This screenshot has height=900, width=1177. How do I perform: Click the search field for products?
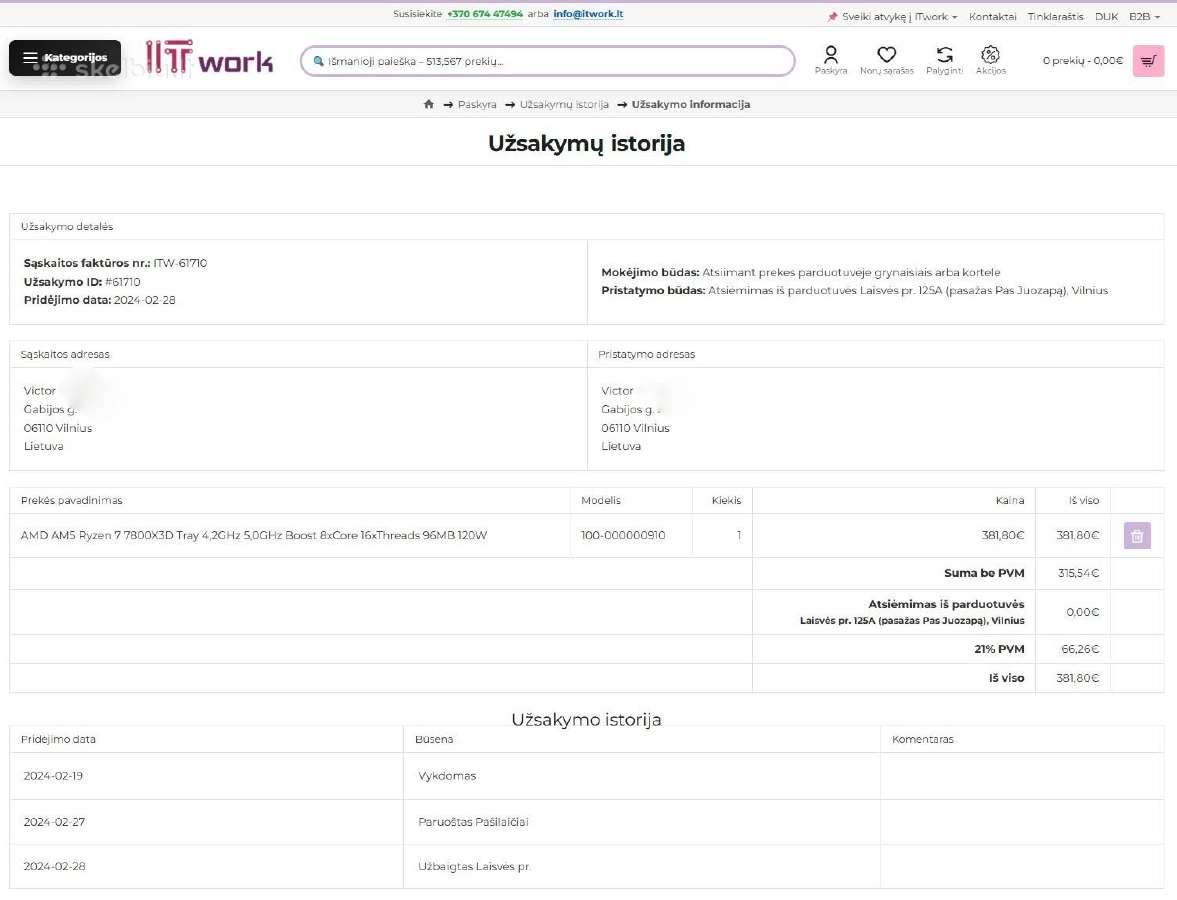pyautogui.click(x=548, y=61)
